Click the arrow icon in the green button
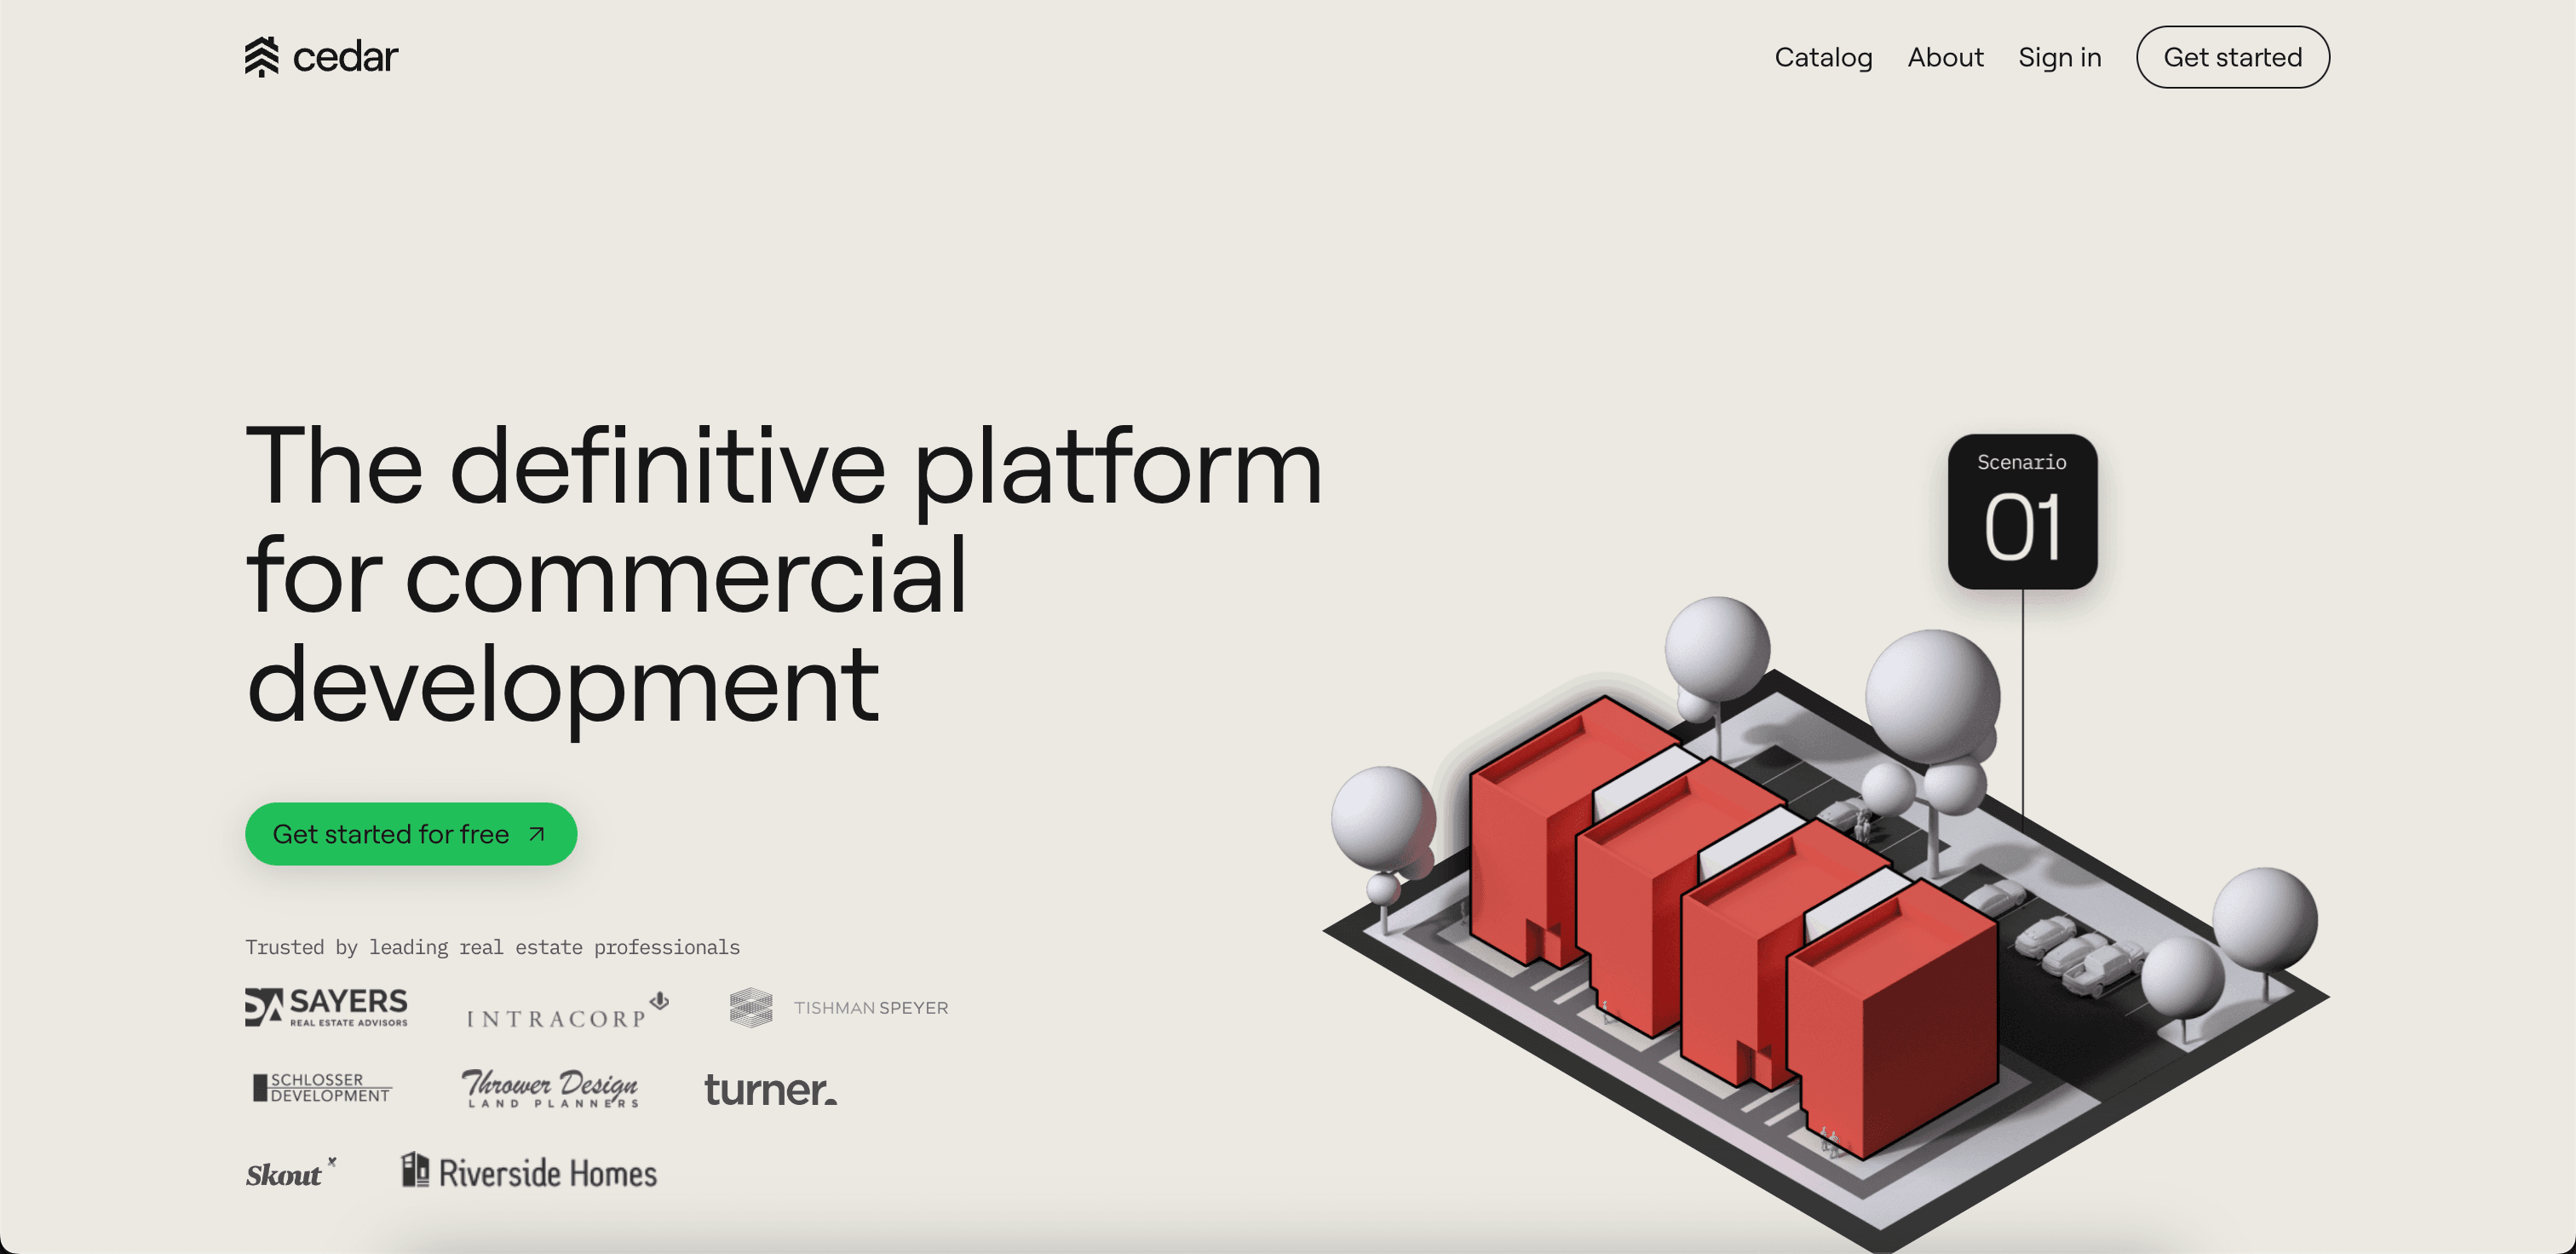The height and width of the screenshot is (1254, 2576). coord(536,833)
